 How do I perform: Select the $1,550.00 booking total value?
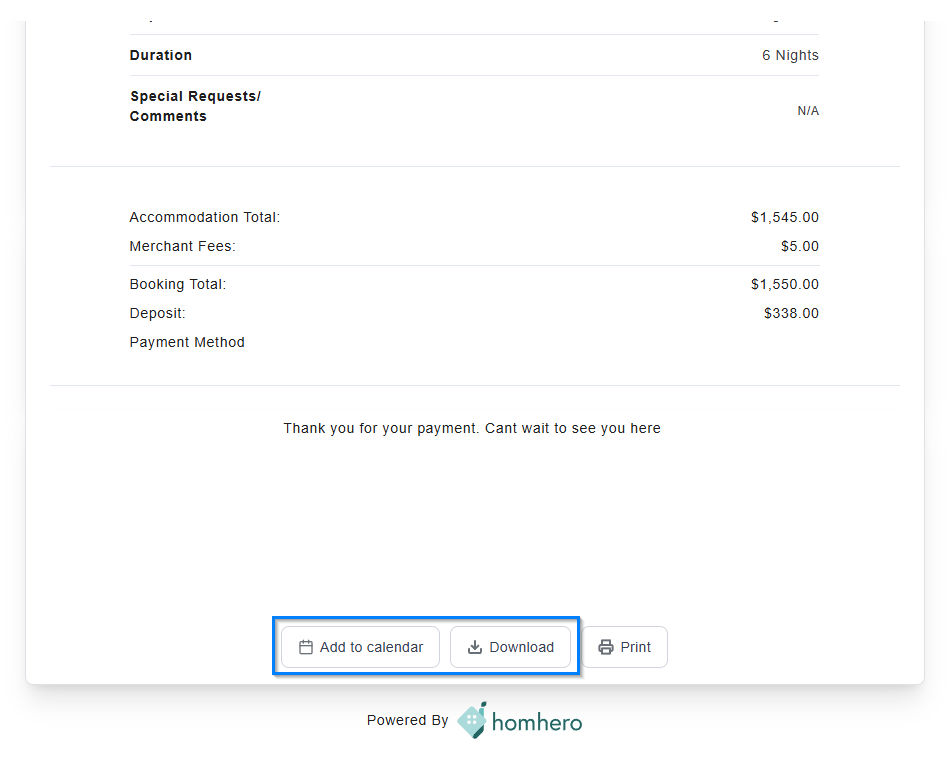pos(785,284)
